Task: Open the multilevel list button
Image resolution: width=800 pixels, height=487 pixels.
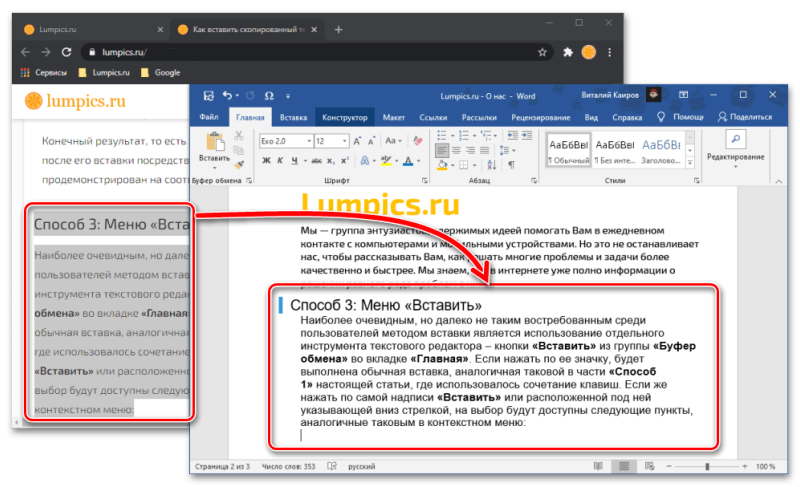Action: 486,135
